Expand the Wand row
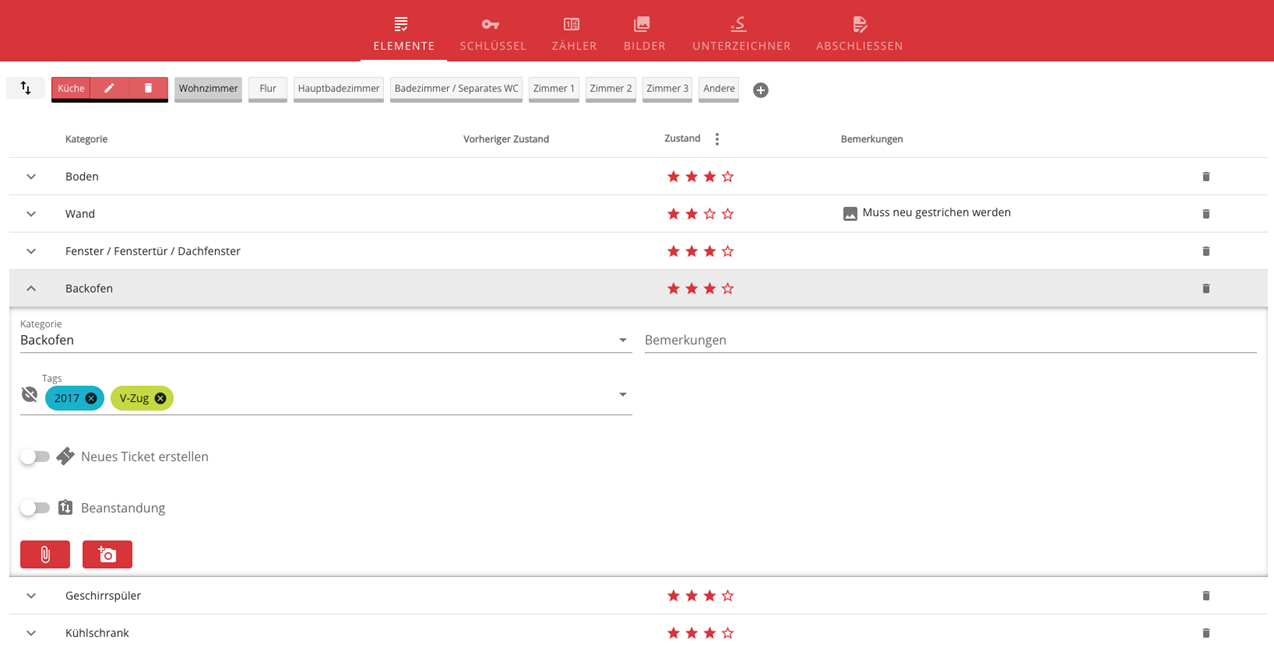 pyautogui.click(x=31, y=214)
